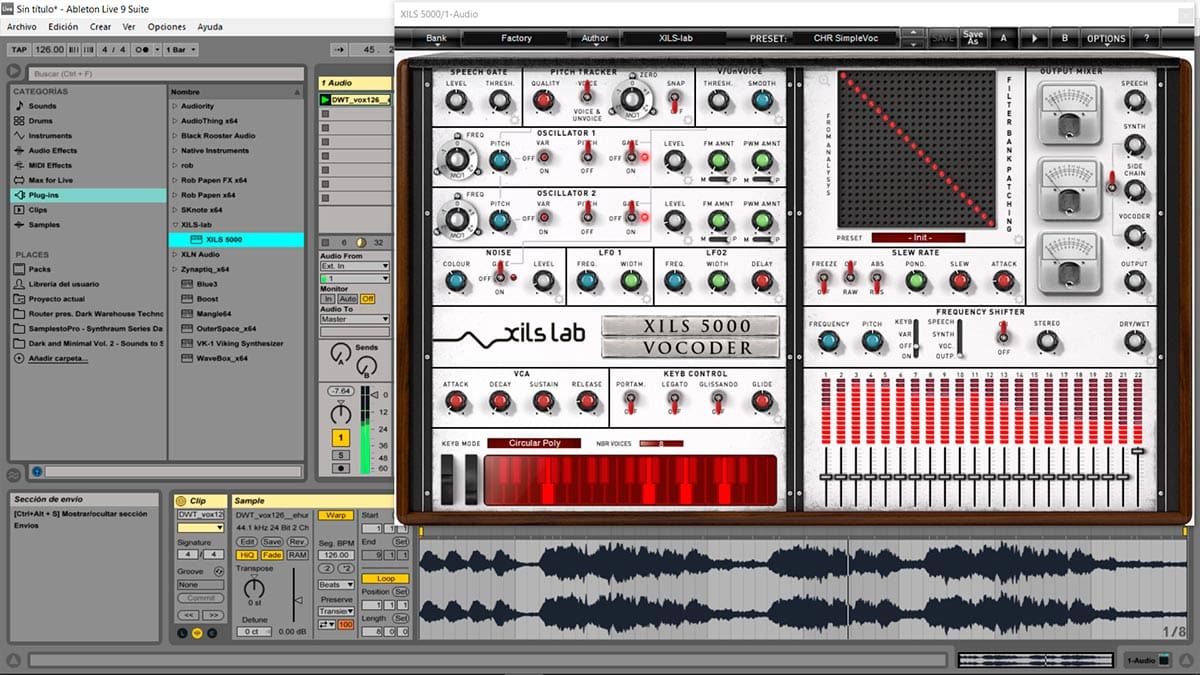Click the Frequency Shifter DRY/WET knob
Screen dimensions: 1200x675
1134,342
